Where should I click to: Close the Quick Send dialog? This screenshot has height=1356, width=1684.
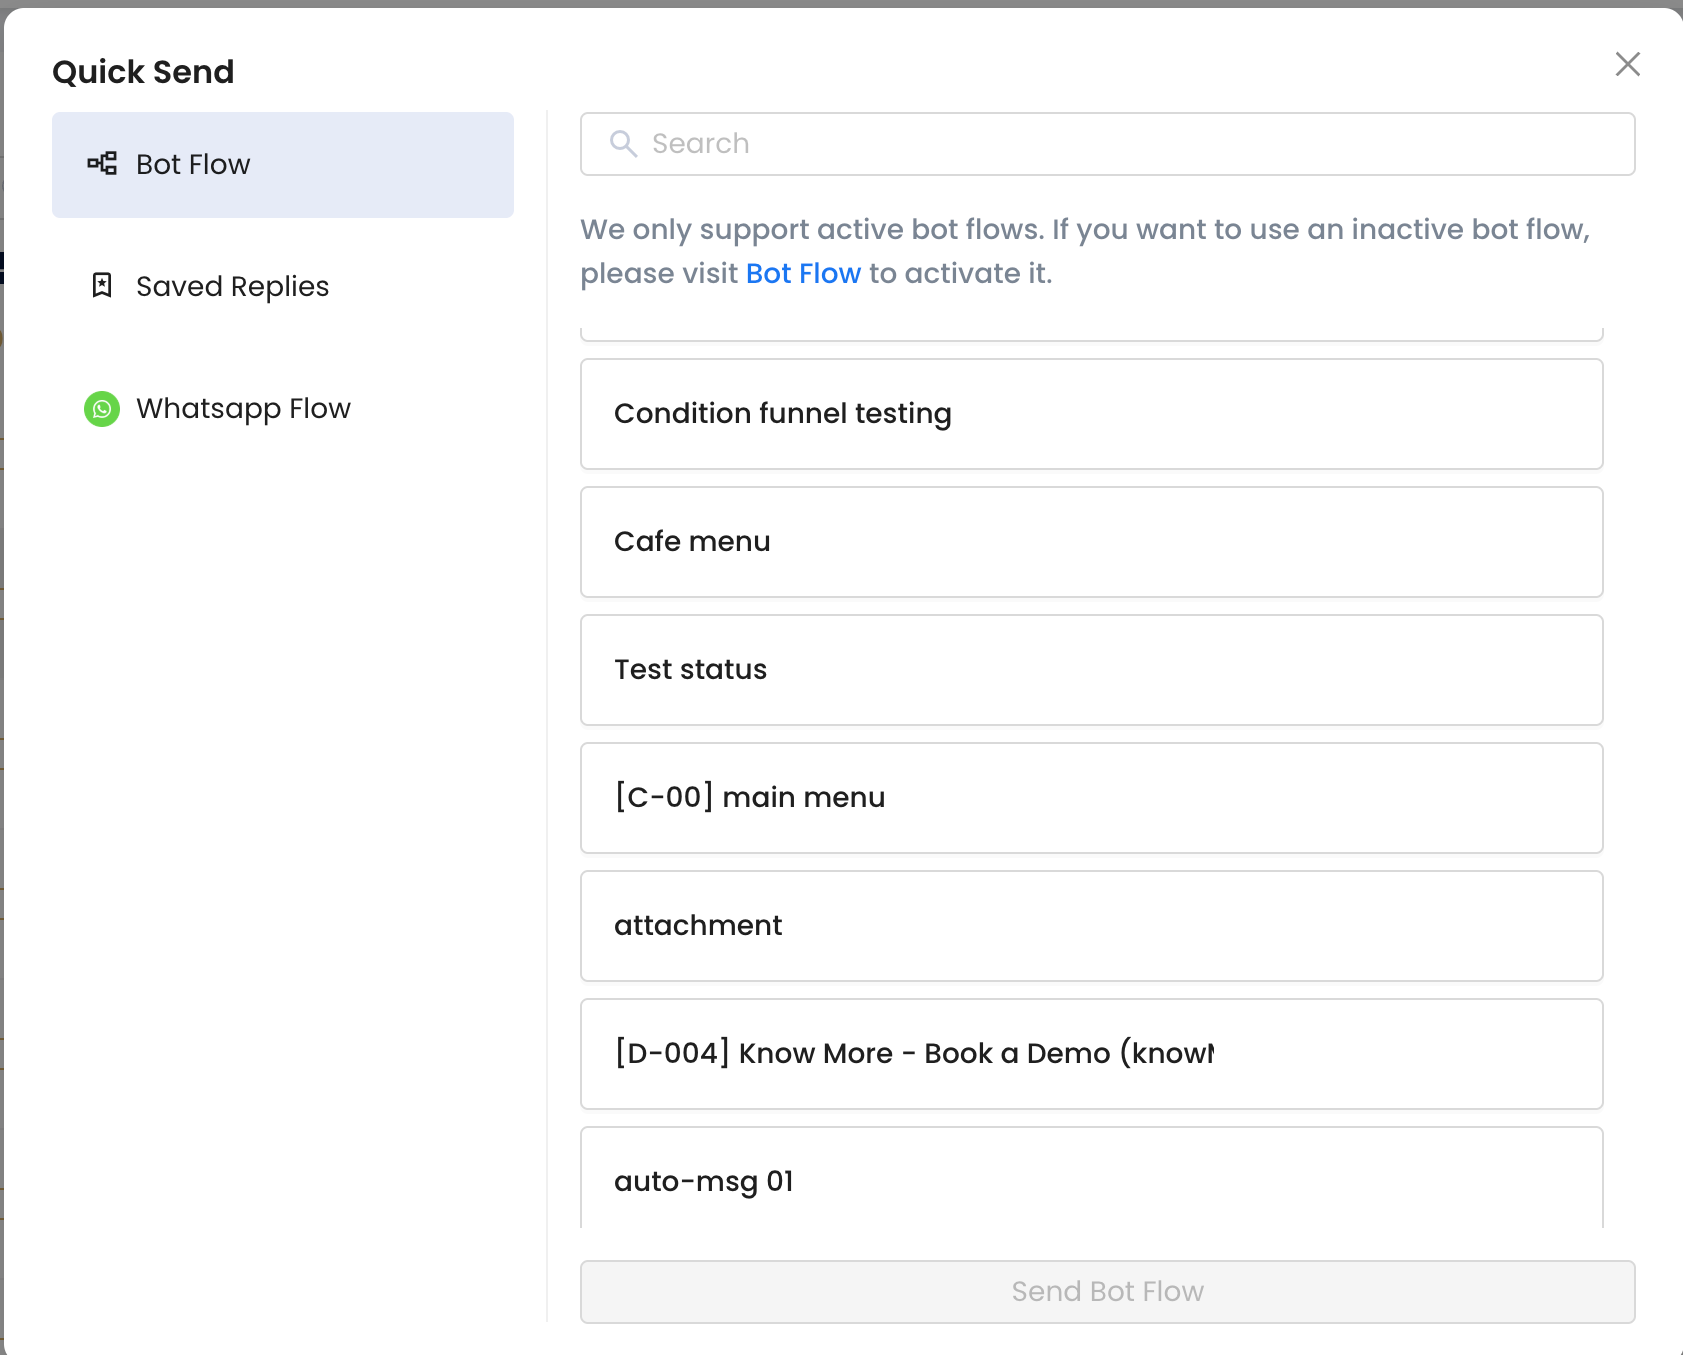(1627, 65)
